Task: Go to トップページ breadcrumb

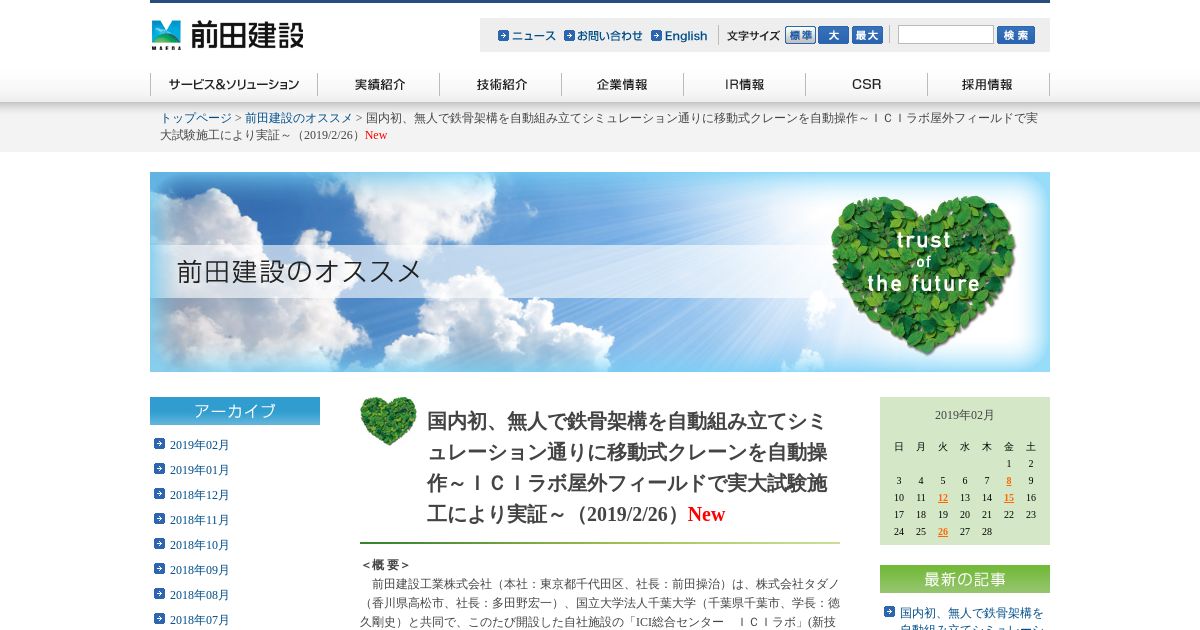Action: click(x=196, y=118)
